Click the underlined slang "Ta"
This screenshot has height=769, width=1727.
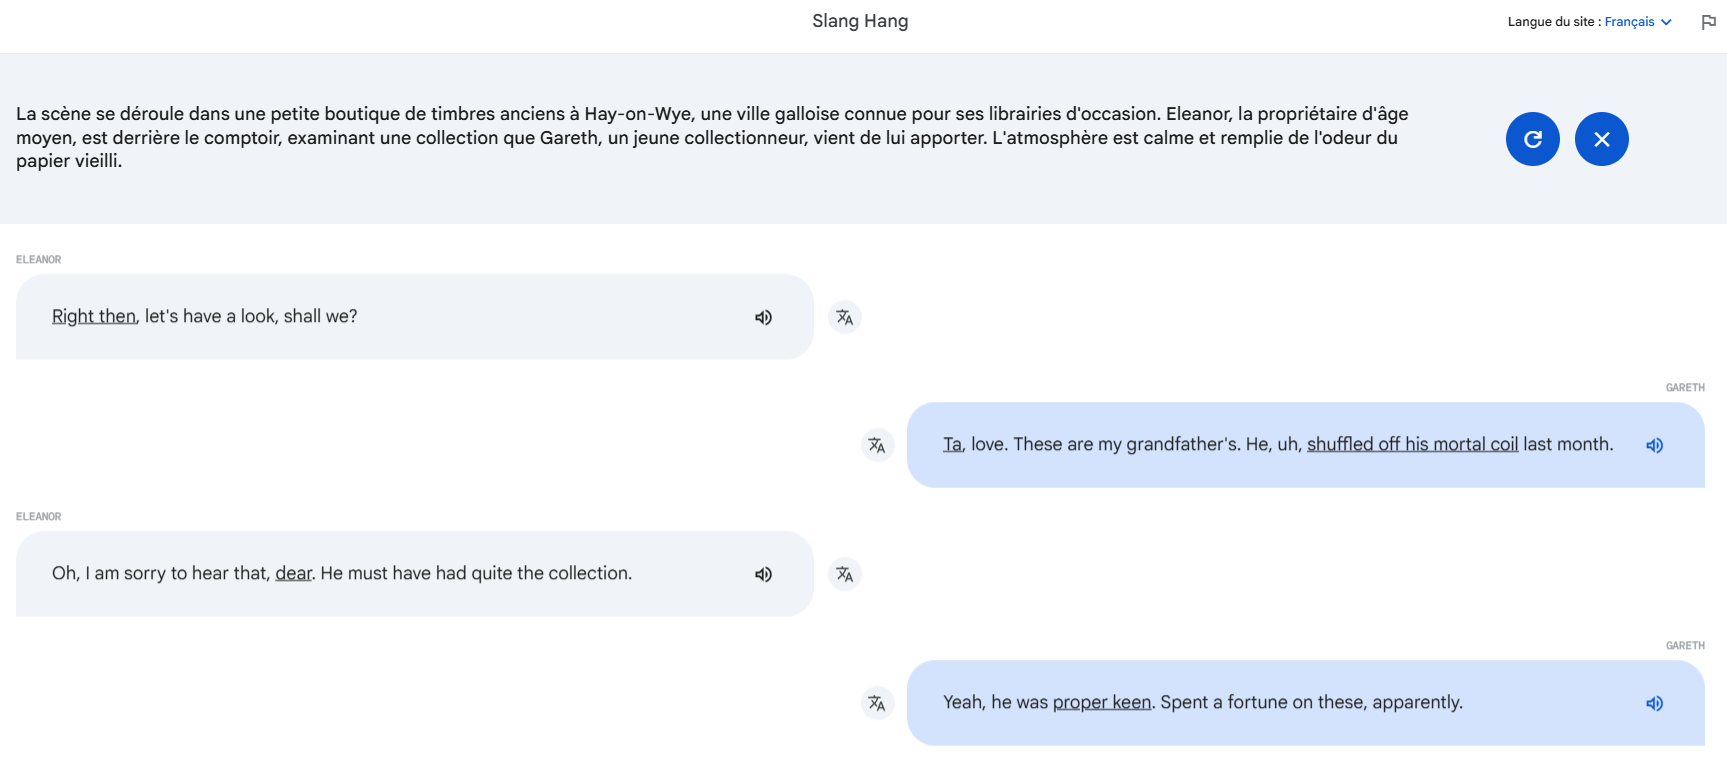coord(952,444)
